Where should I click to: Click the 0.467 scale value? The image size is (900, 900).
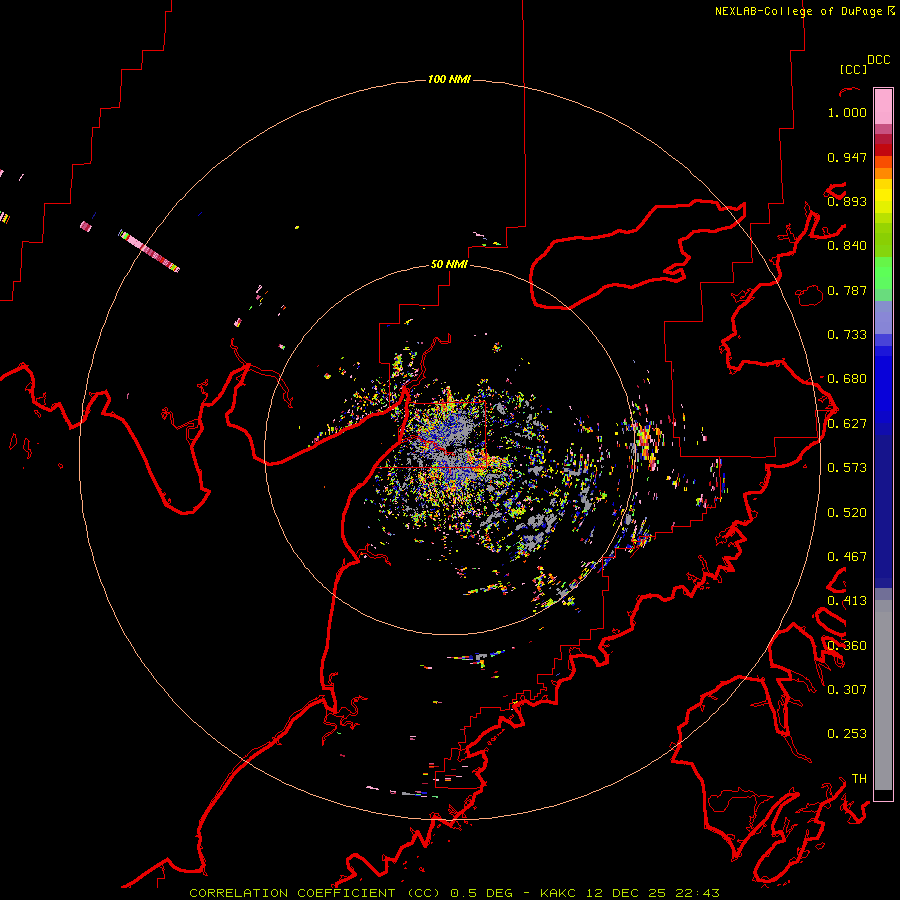tap(847, 557)
